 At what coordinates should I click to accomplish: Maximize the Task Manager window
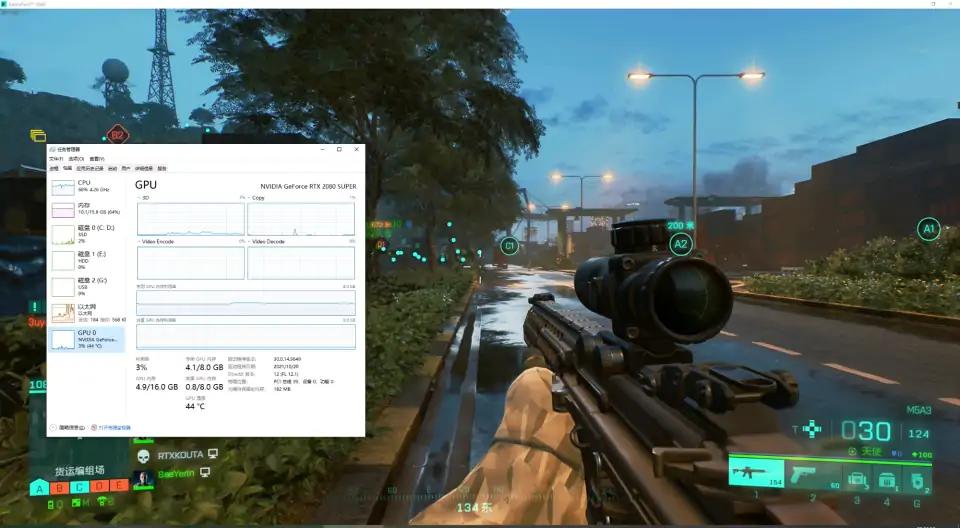coord(339,149)
